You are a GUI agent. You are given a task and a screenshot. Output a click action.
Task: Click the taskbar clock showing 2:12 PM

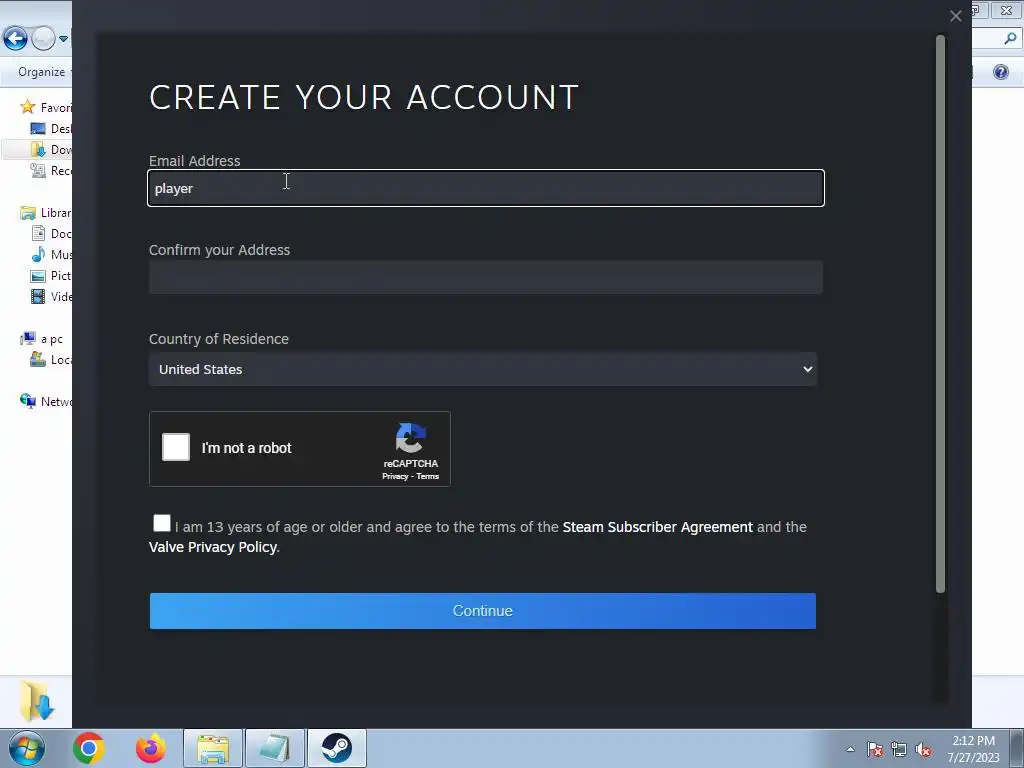(973, 749)
